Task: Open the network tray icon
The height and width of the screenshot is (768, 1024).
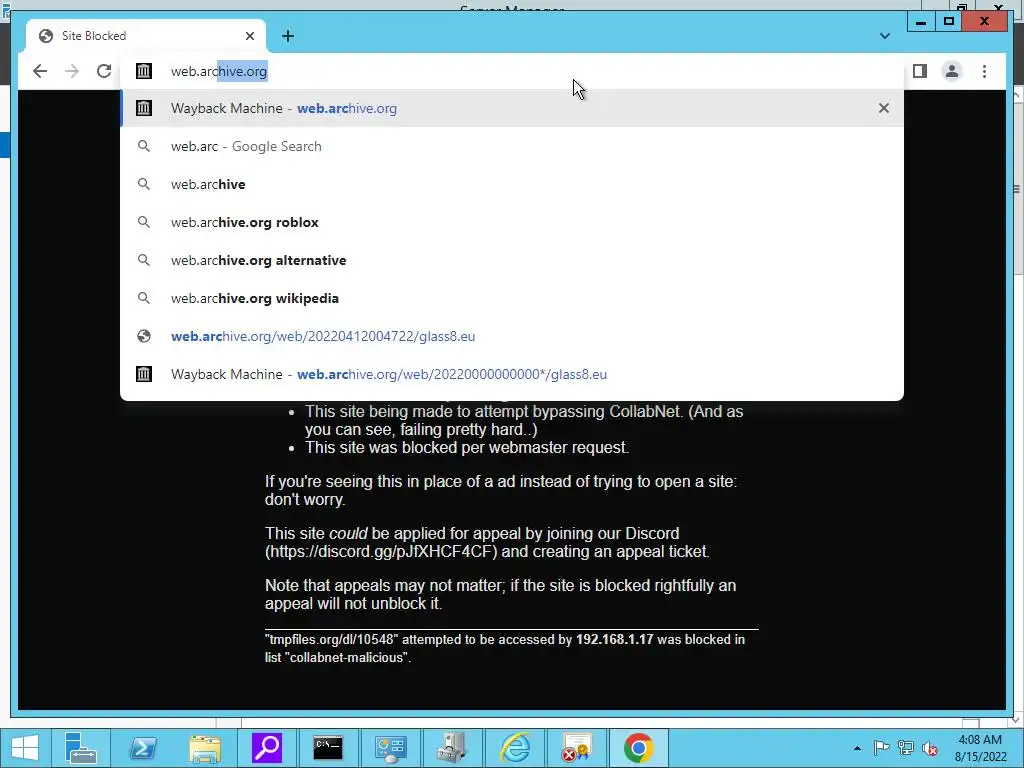Action: pyautogui.click(x=905, y=748)
